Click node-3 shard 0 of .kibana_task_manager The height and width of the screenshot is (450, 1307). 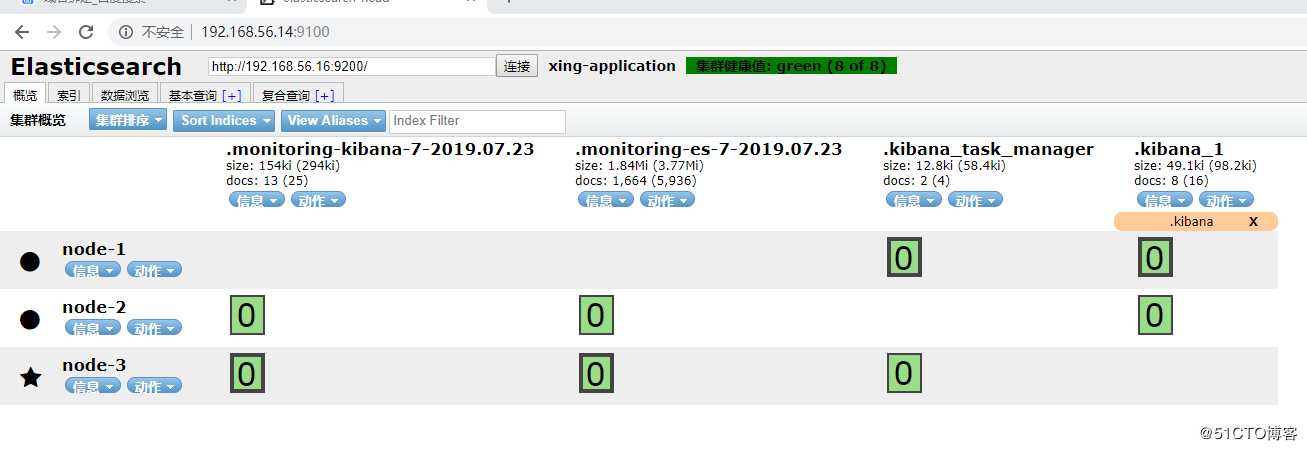(x=904, y=374)
